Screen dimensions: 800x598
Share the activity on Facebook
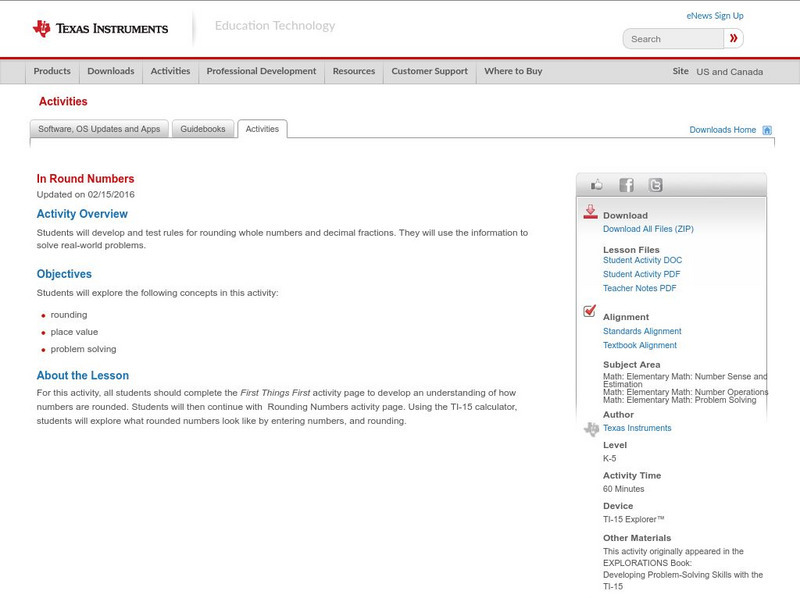pyautogui.click(x=625, y=184)
